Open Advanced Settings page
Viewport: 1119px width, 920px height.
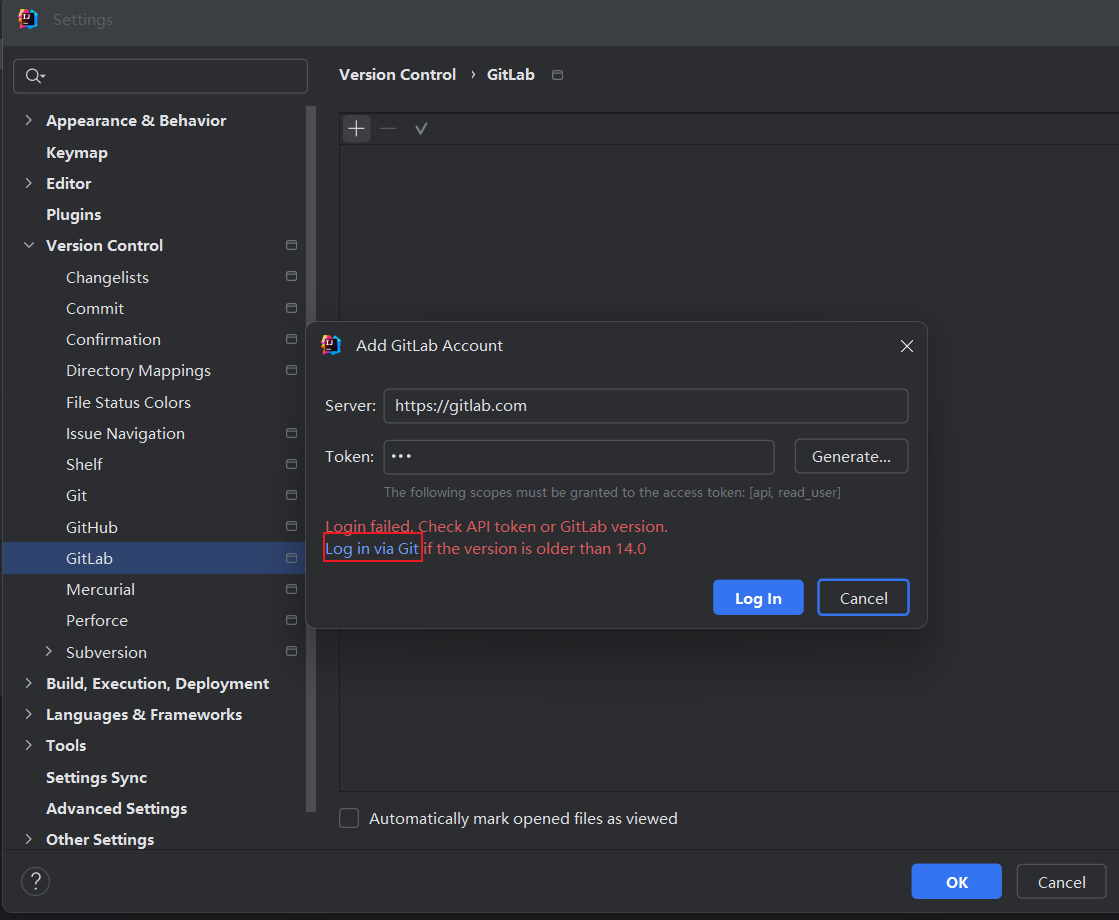click(116, 808)
